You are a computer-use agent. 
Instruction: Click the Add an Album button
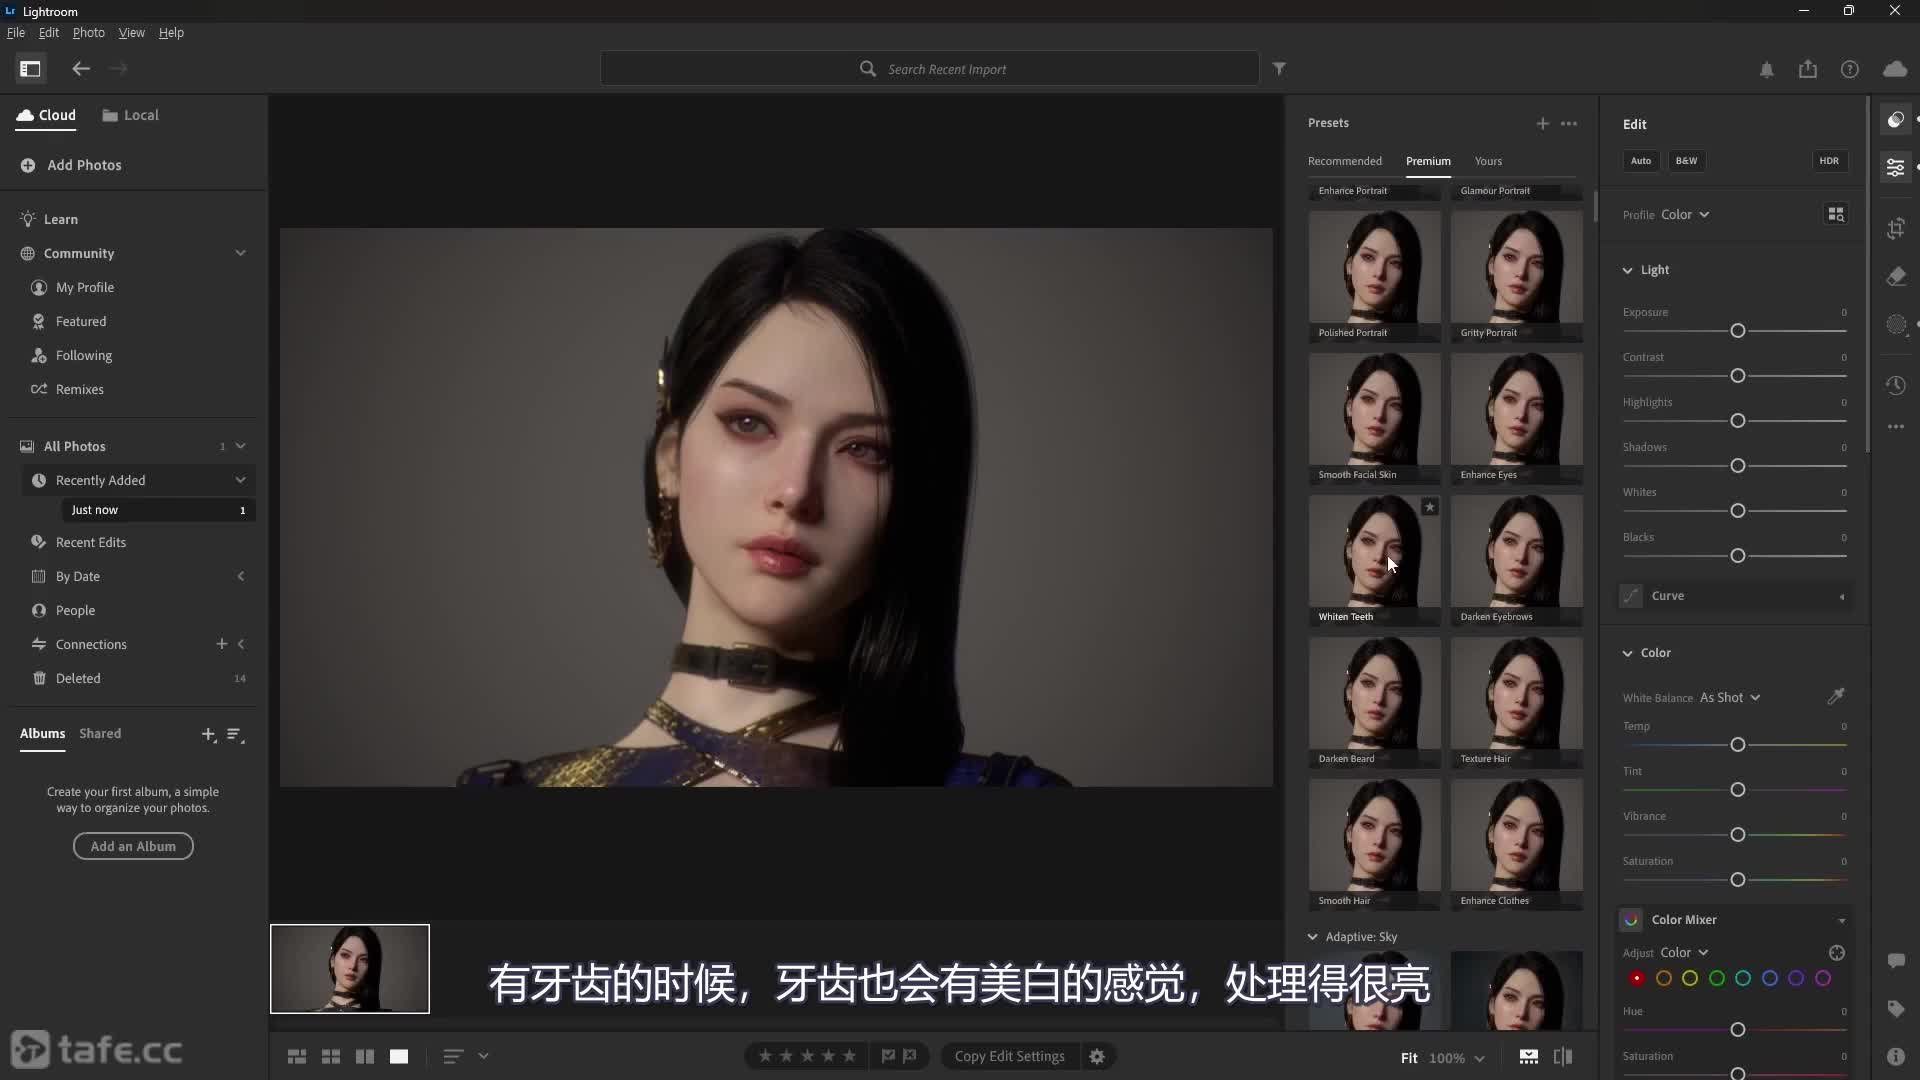tap(132, 845)
